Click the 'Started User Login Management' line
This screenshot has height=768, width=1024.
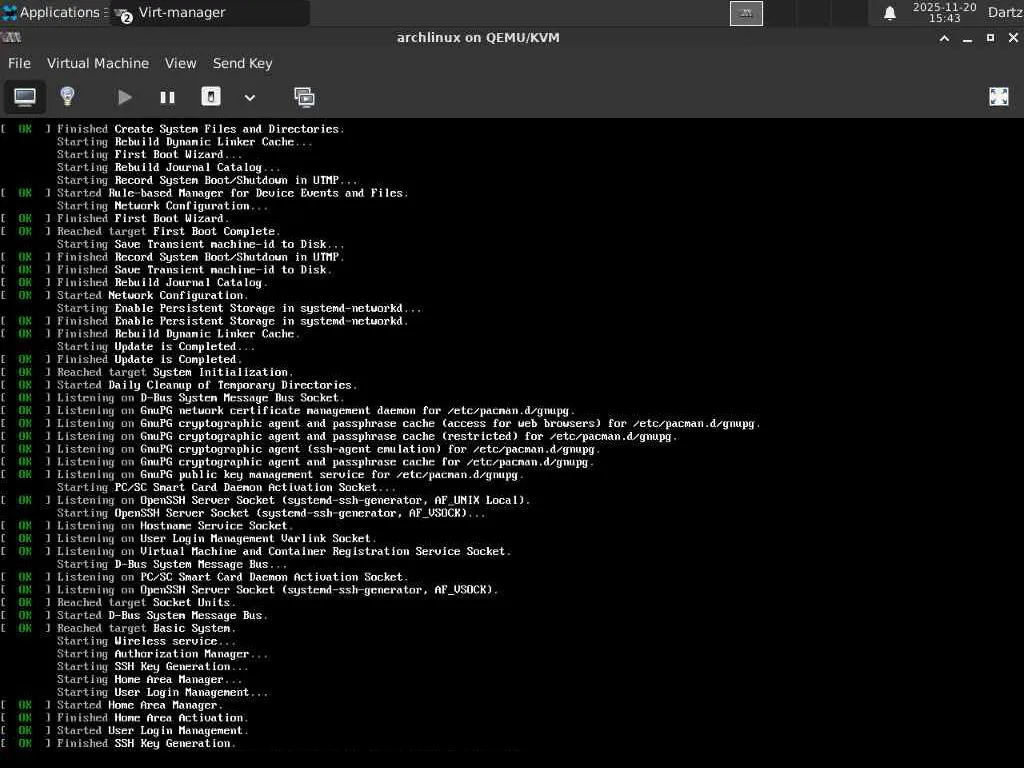coord(124,731)
